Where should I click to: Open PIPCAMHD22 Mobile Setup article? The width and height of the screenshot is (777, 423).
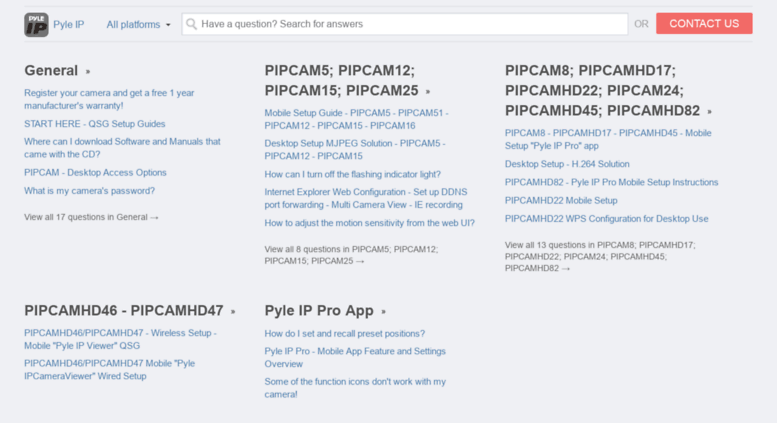click(561, 201)
